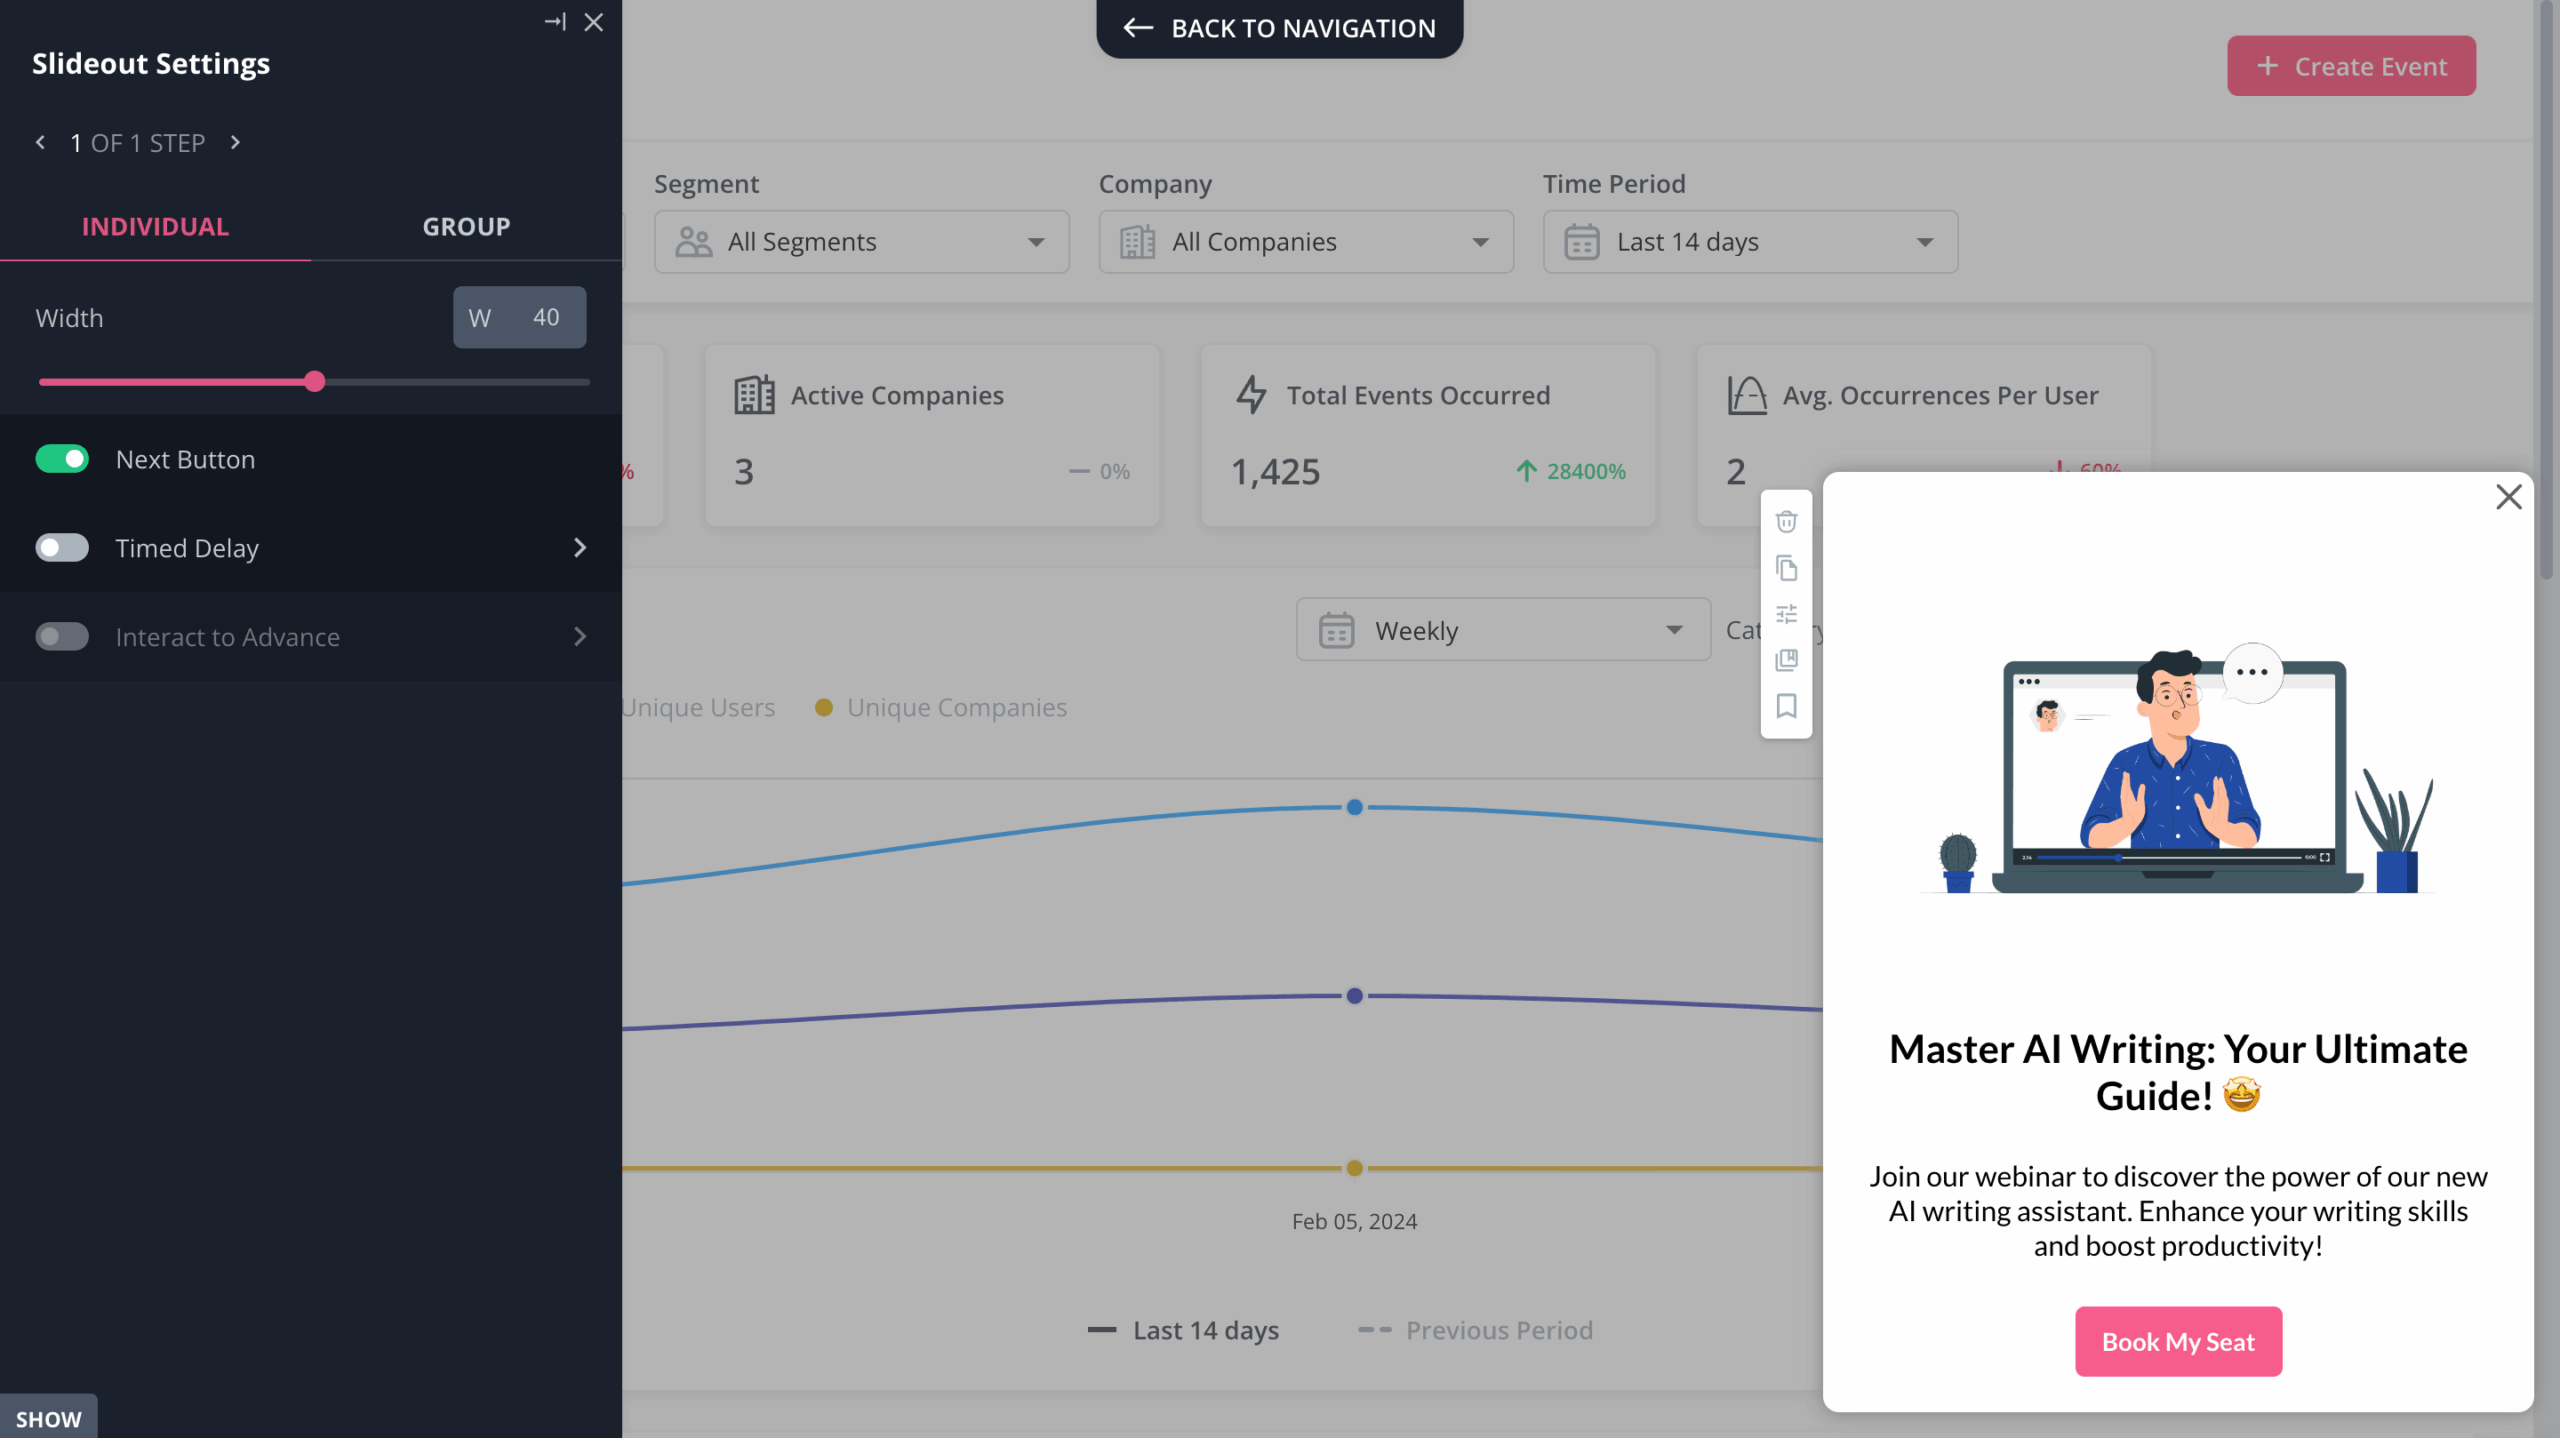The height and width of the screenshot is (1438, 2560).
Task: Click the 28400% increase indicator
Action: [1571, 471]
